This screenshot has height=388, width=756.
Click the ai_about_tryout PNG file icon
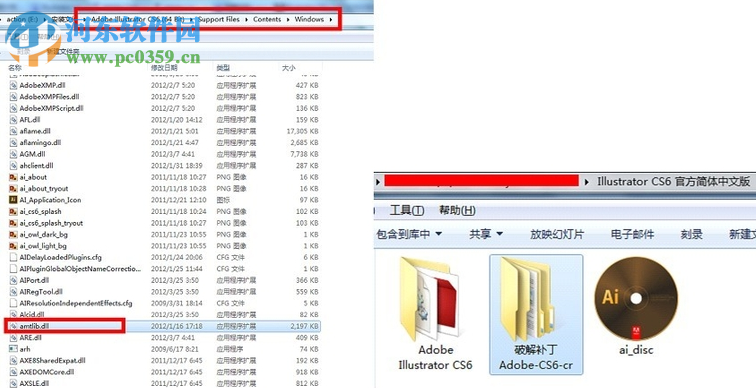13,188
